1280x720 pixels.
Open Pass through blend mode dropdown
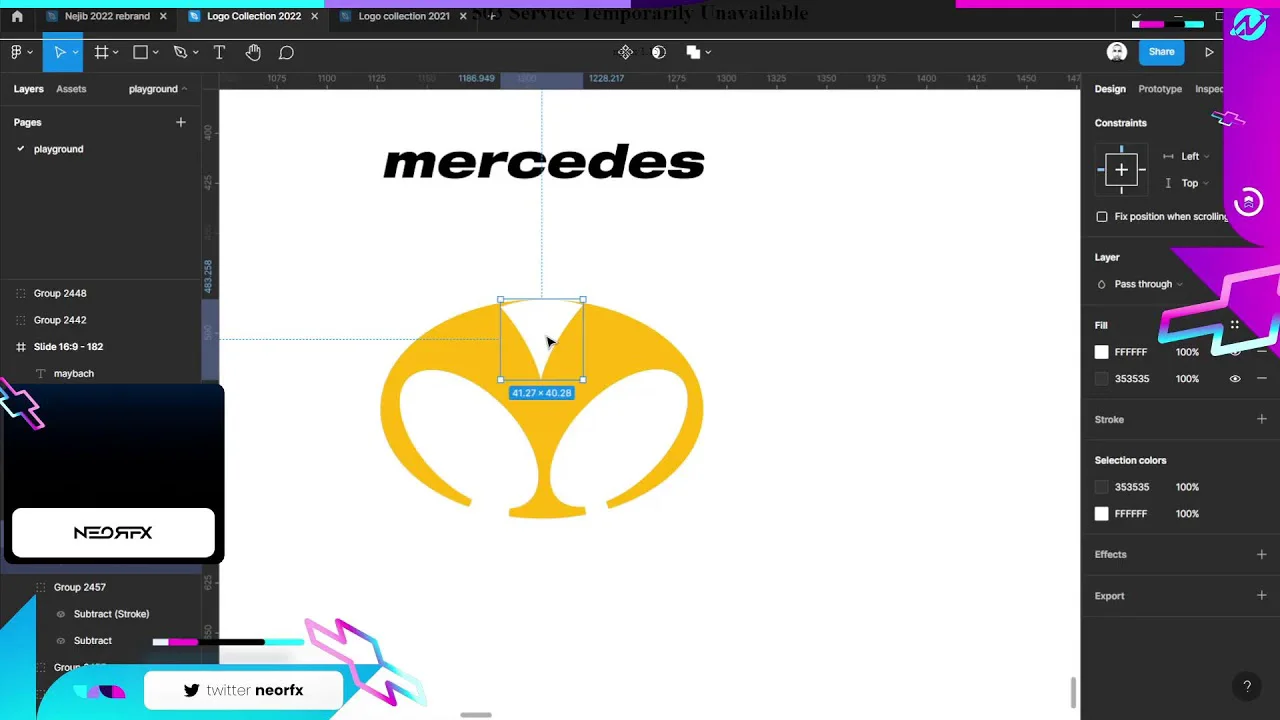click(x=1148, y=284)
